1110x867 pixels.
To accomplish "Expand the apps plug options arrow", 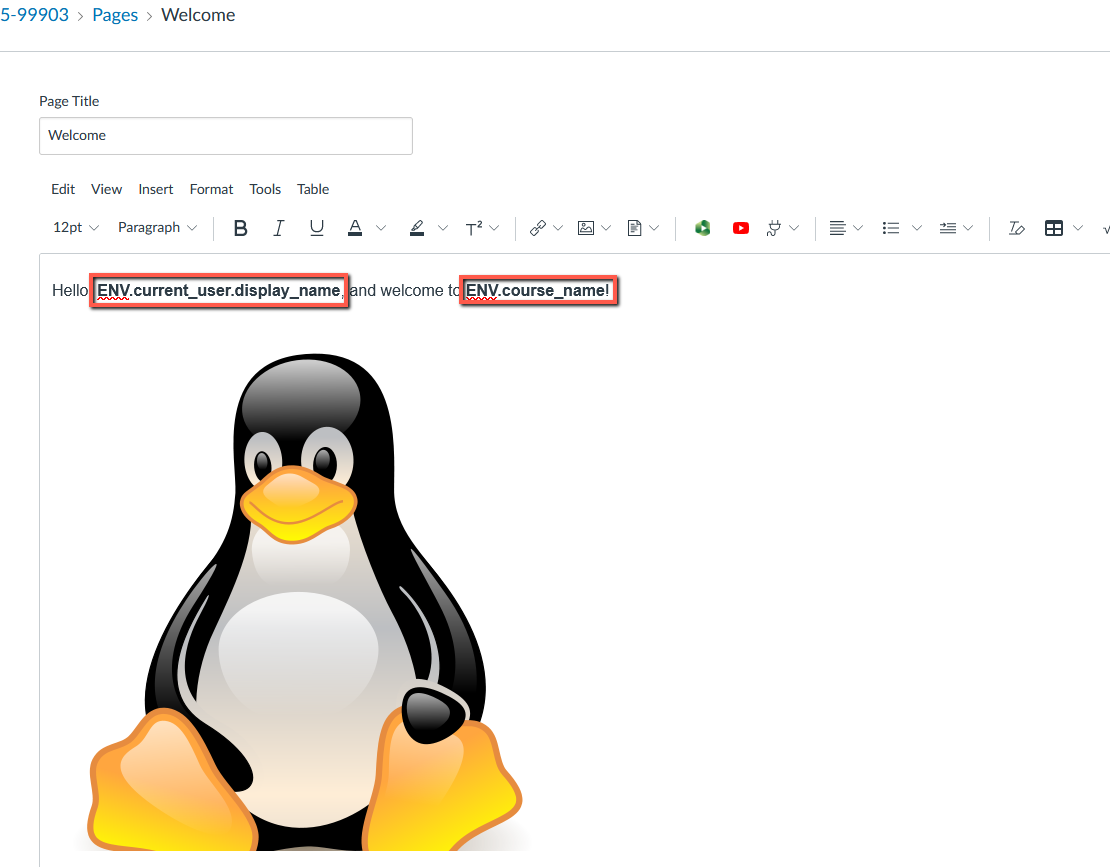I will point(794,228).
